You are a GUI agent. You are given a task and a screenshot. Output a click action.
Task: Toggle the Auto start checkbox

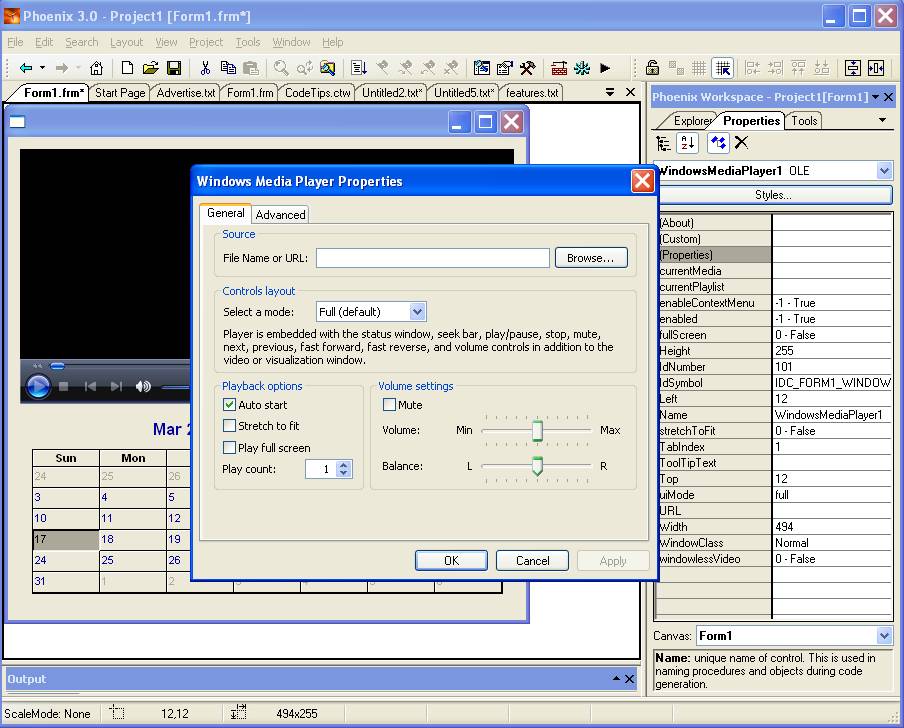(x=229, y=405)
